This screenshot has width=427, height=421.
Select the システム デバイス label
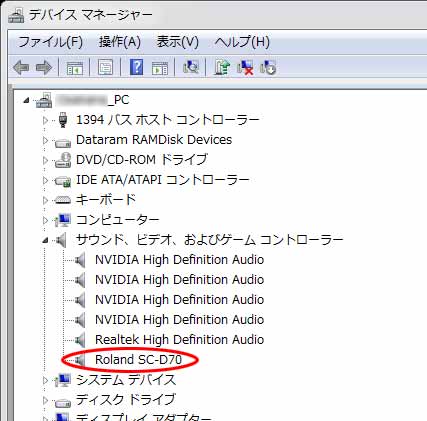click(x=126, y=380)
